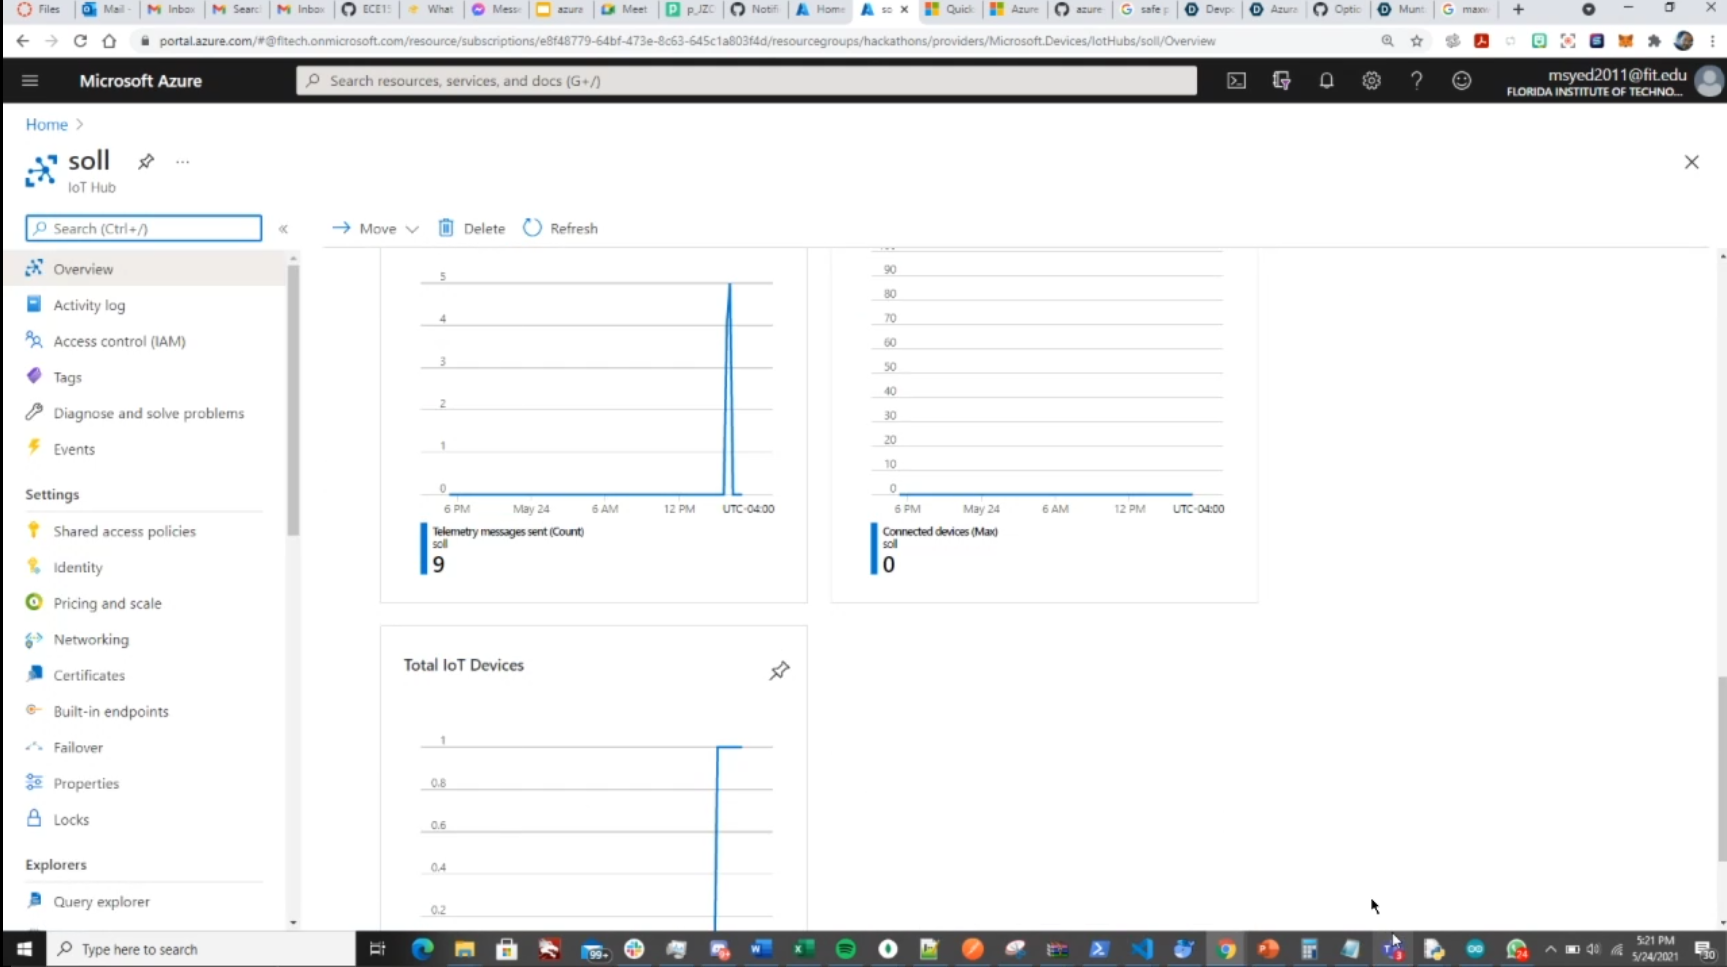The height and width of the screenshot is (967, 1727).
Task: Click the Telemetry messages sent chart spike
Action: pos(730,388)
